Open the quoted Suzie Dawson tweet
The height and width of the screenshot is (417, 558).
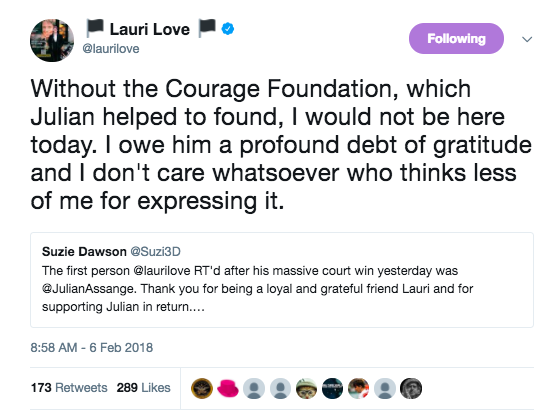click(x=282, y=280)
